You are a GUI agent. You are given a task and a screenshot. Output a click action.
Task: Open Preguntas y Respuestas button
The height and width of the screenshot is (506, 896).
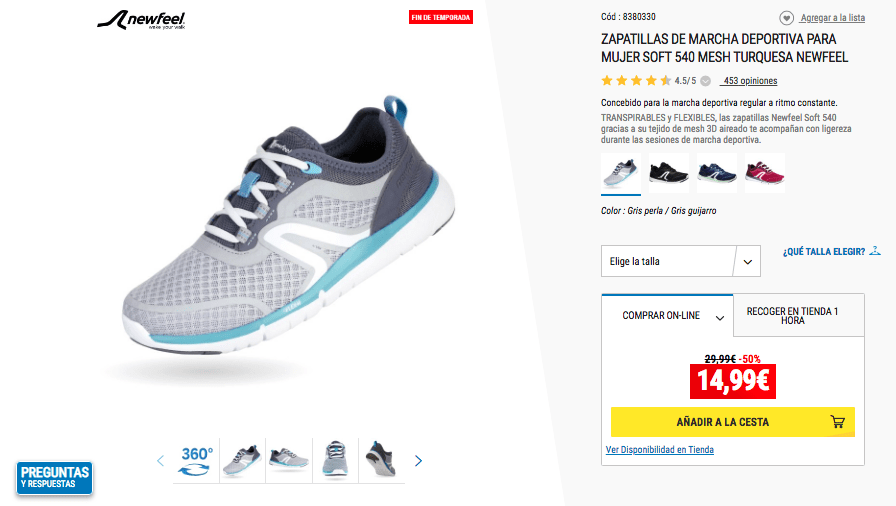click(54, 478)
